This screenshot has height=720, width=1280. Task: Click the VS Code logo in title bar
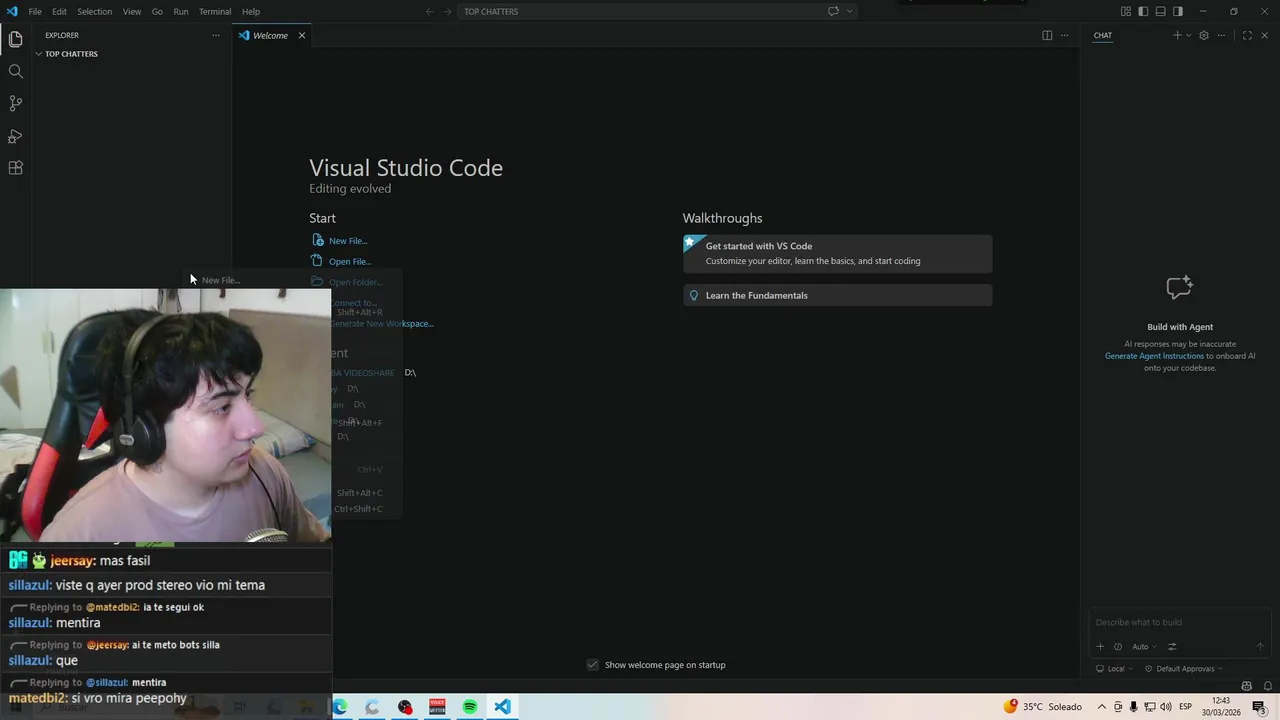tap(12, 11)
